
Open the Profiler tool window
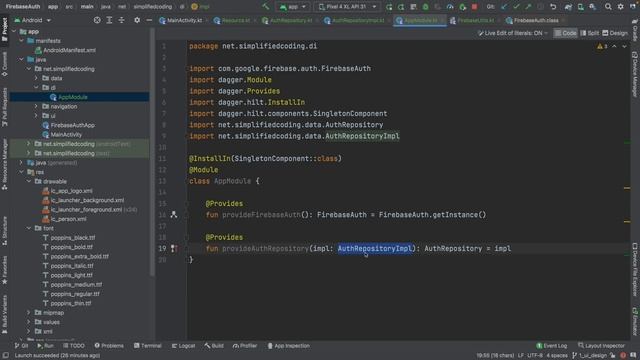click(x=245, y=346)
